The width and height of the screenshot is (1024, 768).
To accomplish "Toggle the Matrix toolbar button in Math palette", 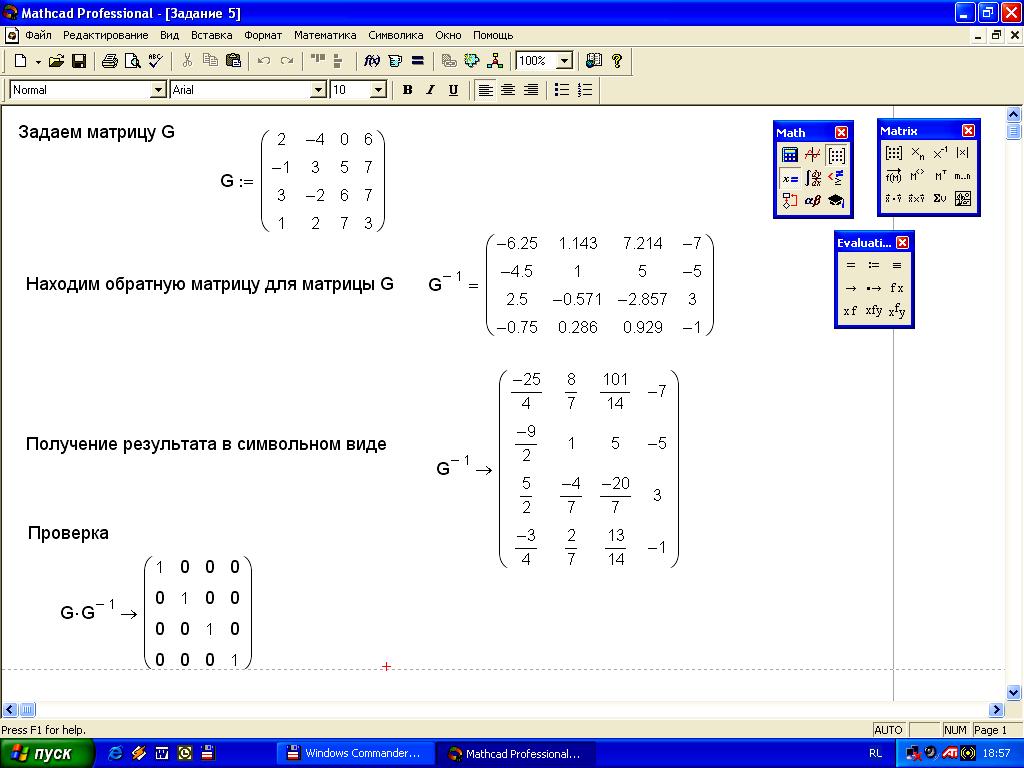I will click(x=836, y=155).
